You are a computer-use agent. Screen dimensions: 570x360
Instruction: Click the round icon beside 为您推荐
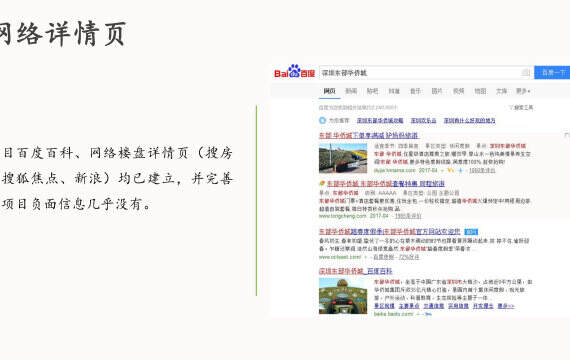322,120
